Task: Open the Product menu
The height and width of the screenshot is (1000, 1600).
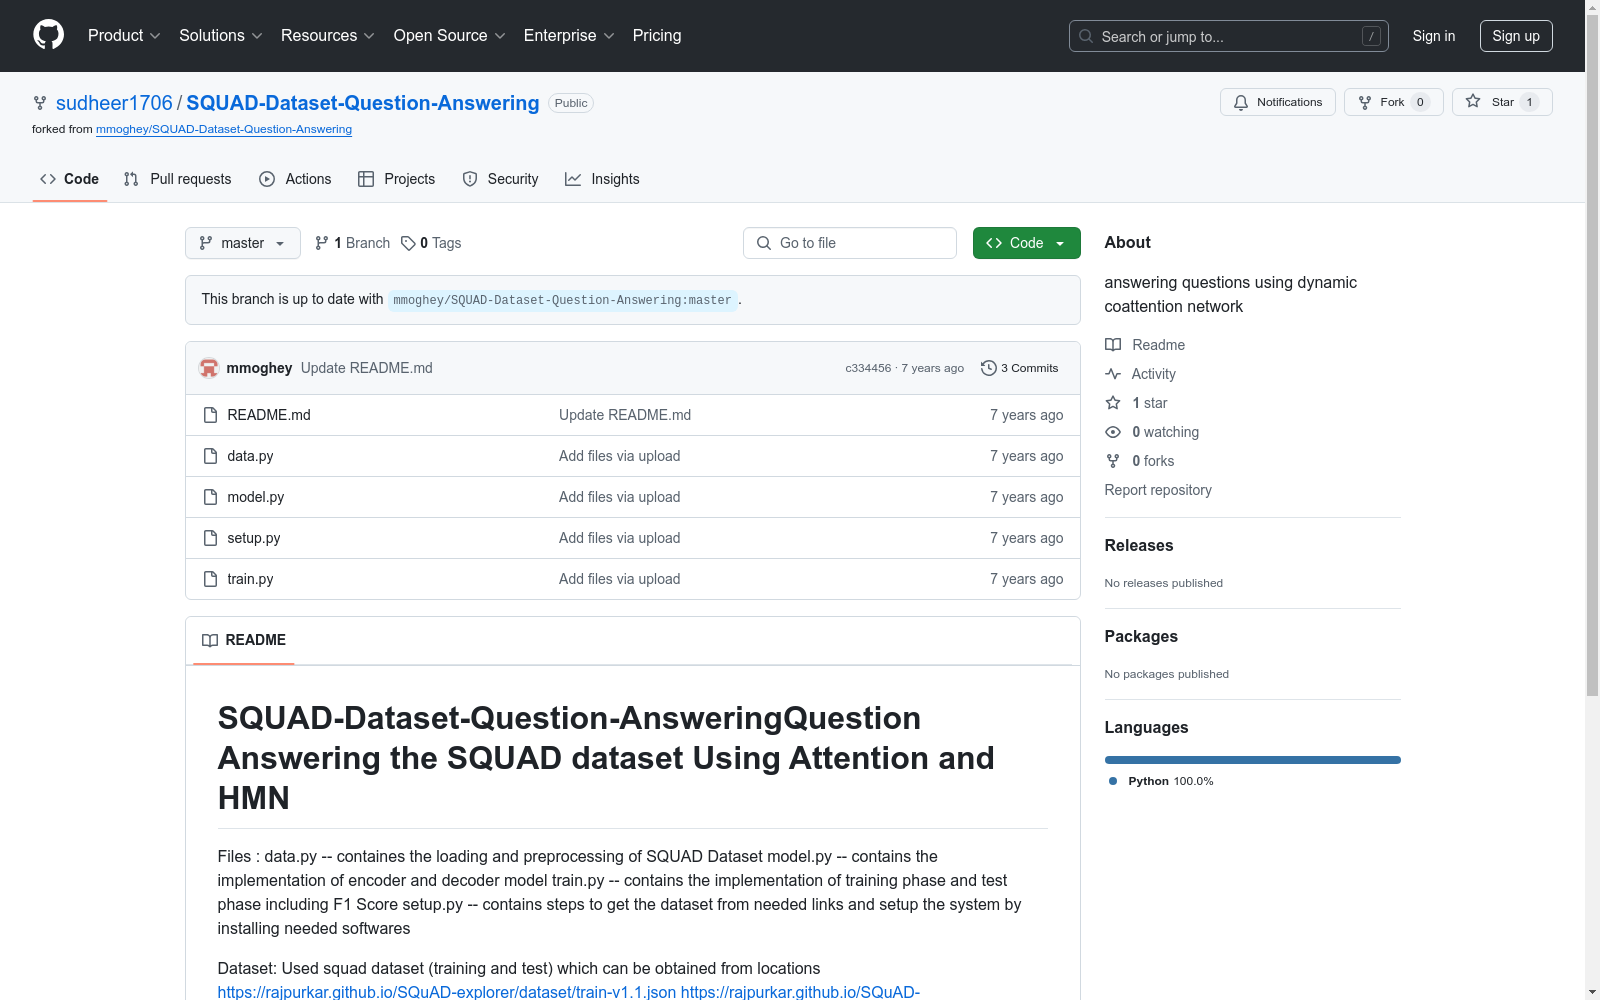Action: pos(124,35)
